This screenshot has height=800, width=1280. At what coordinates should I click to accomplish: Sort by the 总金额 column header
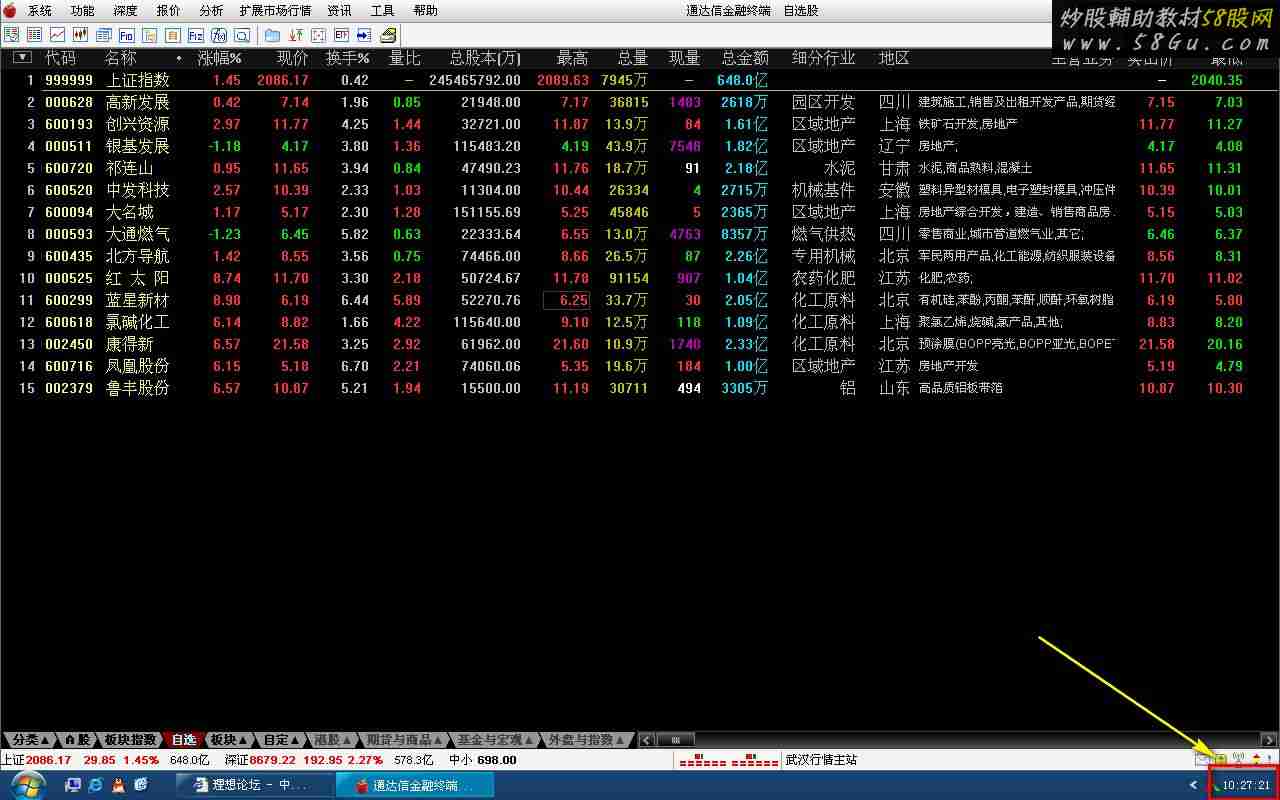744,58
